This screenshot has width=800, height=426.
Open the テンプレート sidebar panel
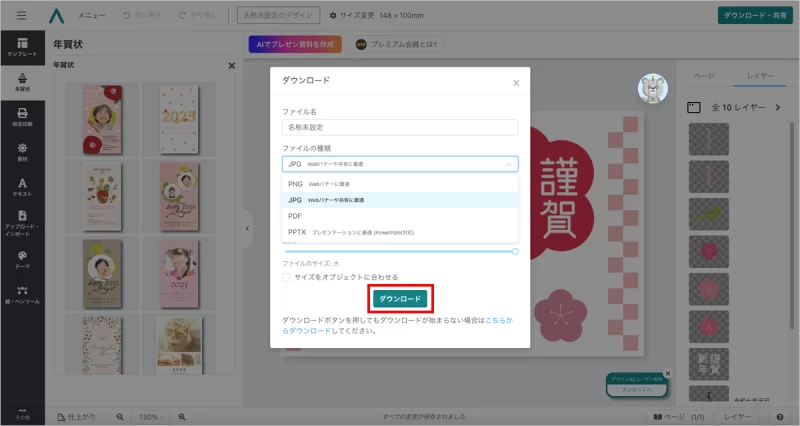point(21,46)
